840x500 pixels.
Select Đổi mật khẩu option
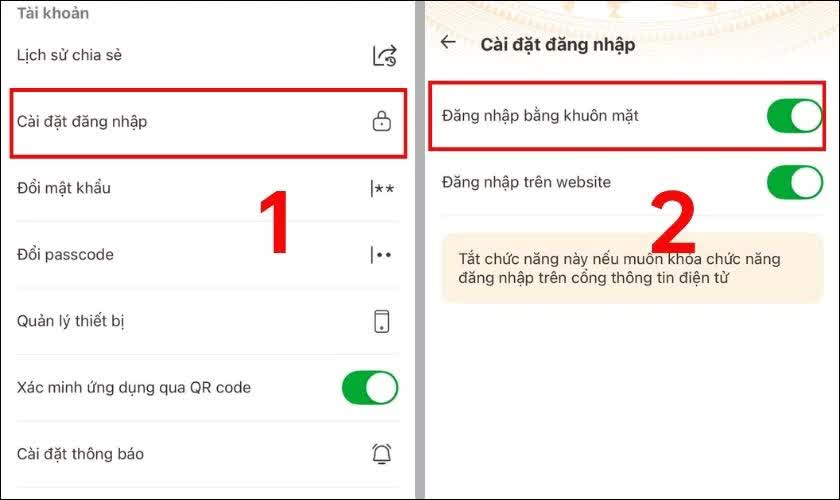(x=208, y=189)
